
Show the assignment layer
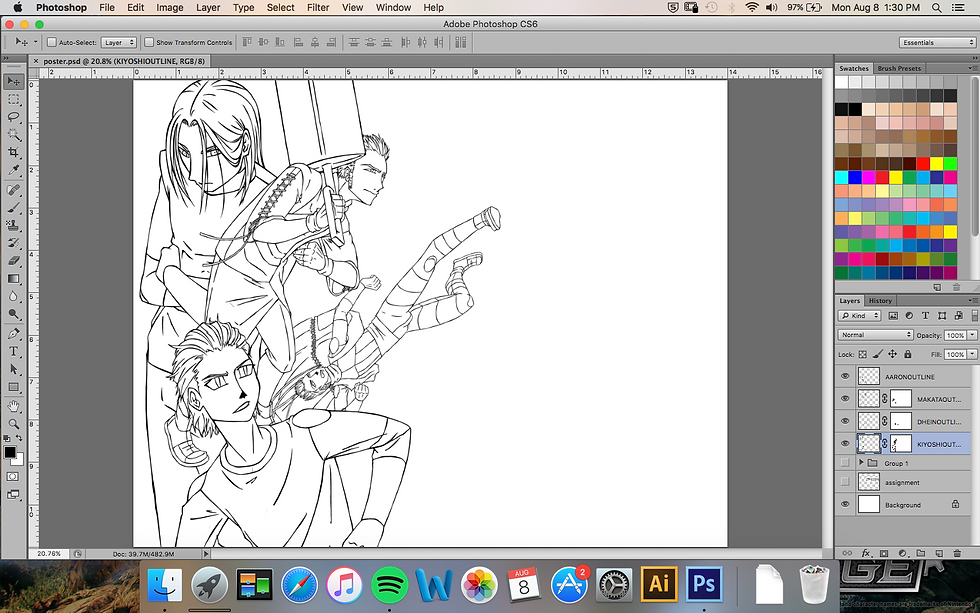click(x=845, y=482)
